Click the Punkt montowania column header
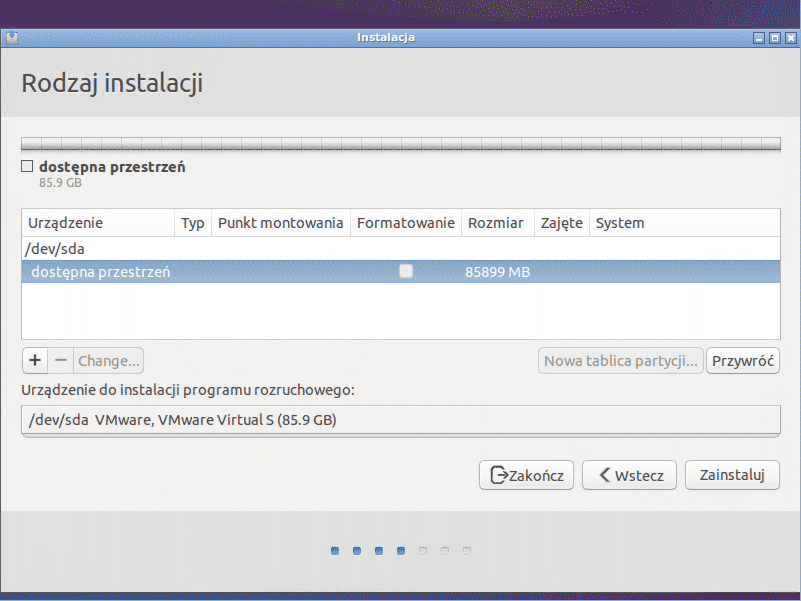This screenshot has height=601, width=801. click(x=280, y=223)
